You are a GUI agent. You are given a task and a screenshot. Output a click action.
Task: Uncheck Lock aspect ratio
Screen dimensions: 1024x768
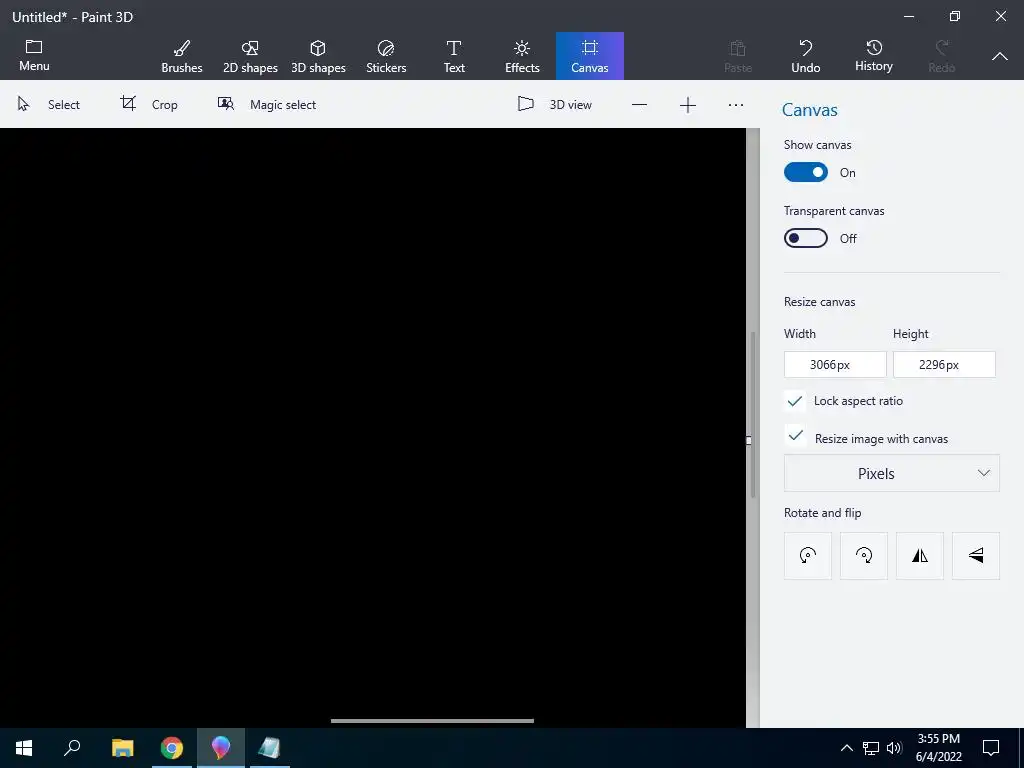(x=795, y=401)
